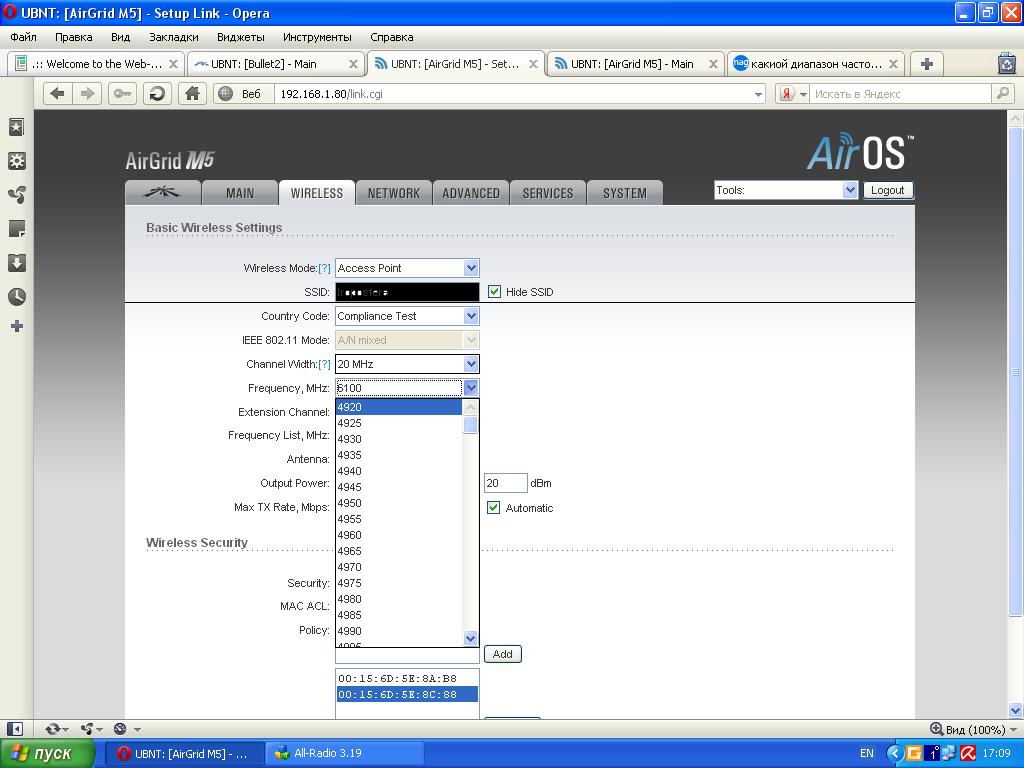This screenshot has height=768, width=1024.
Task: Expand the Wireless Mode dropdown
Action: (x=471, y=268)
